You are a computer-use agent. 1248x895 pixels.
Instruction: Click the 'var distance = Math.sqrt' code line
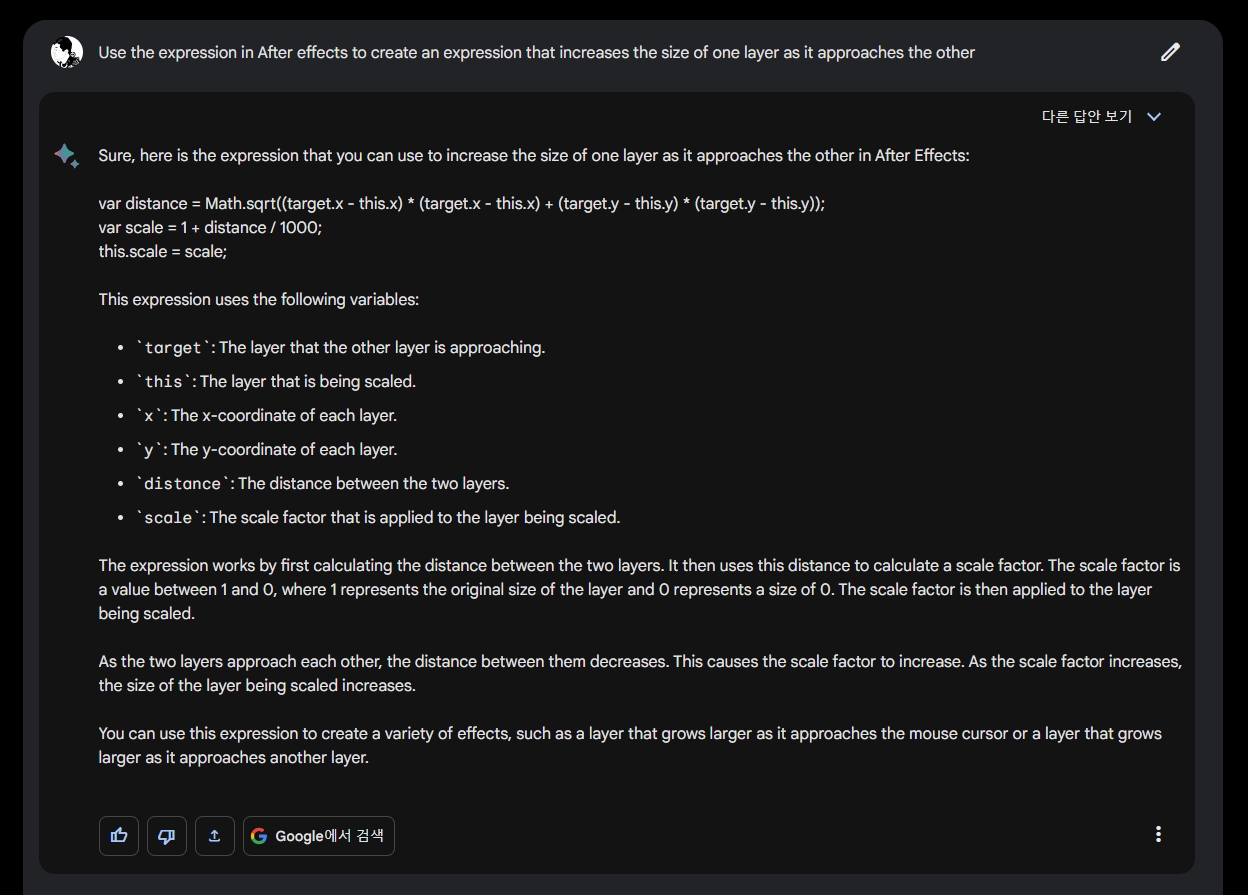tap(462, 203)
